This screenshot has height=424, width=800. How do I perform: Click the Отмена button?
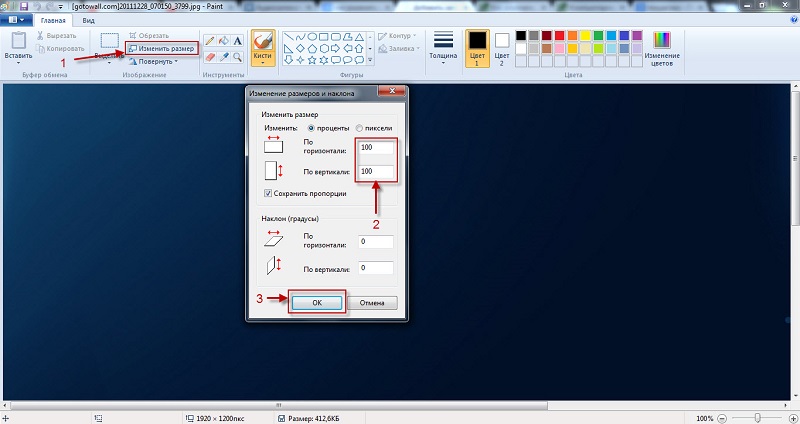pyautogui.click(x=372, y=303)
